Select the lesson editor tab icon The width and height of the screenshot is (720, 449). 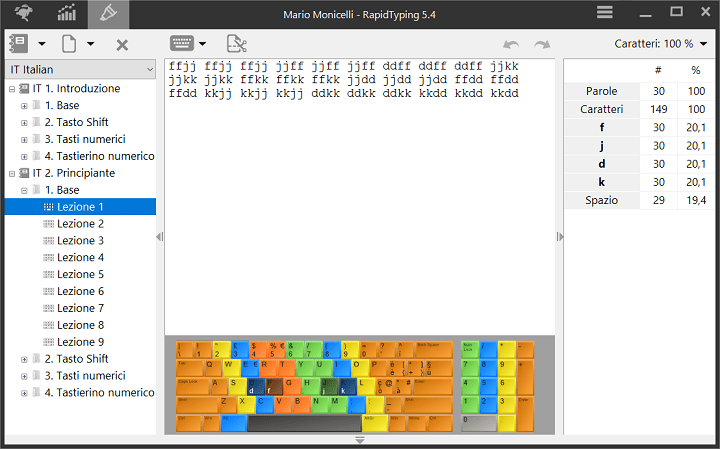click(108, 13)
